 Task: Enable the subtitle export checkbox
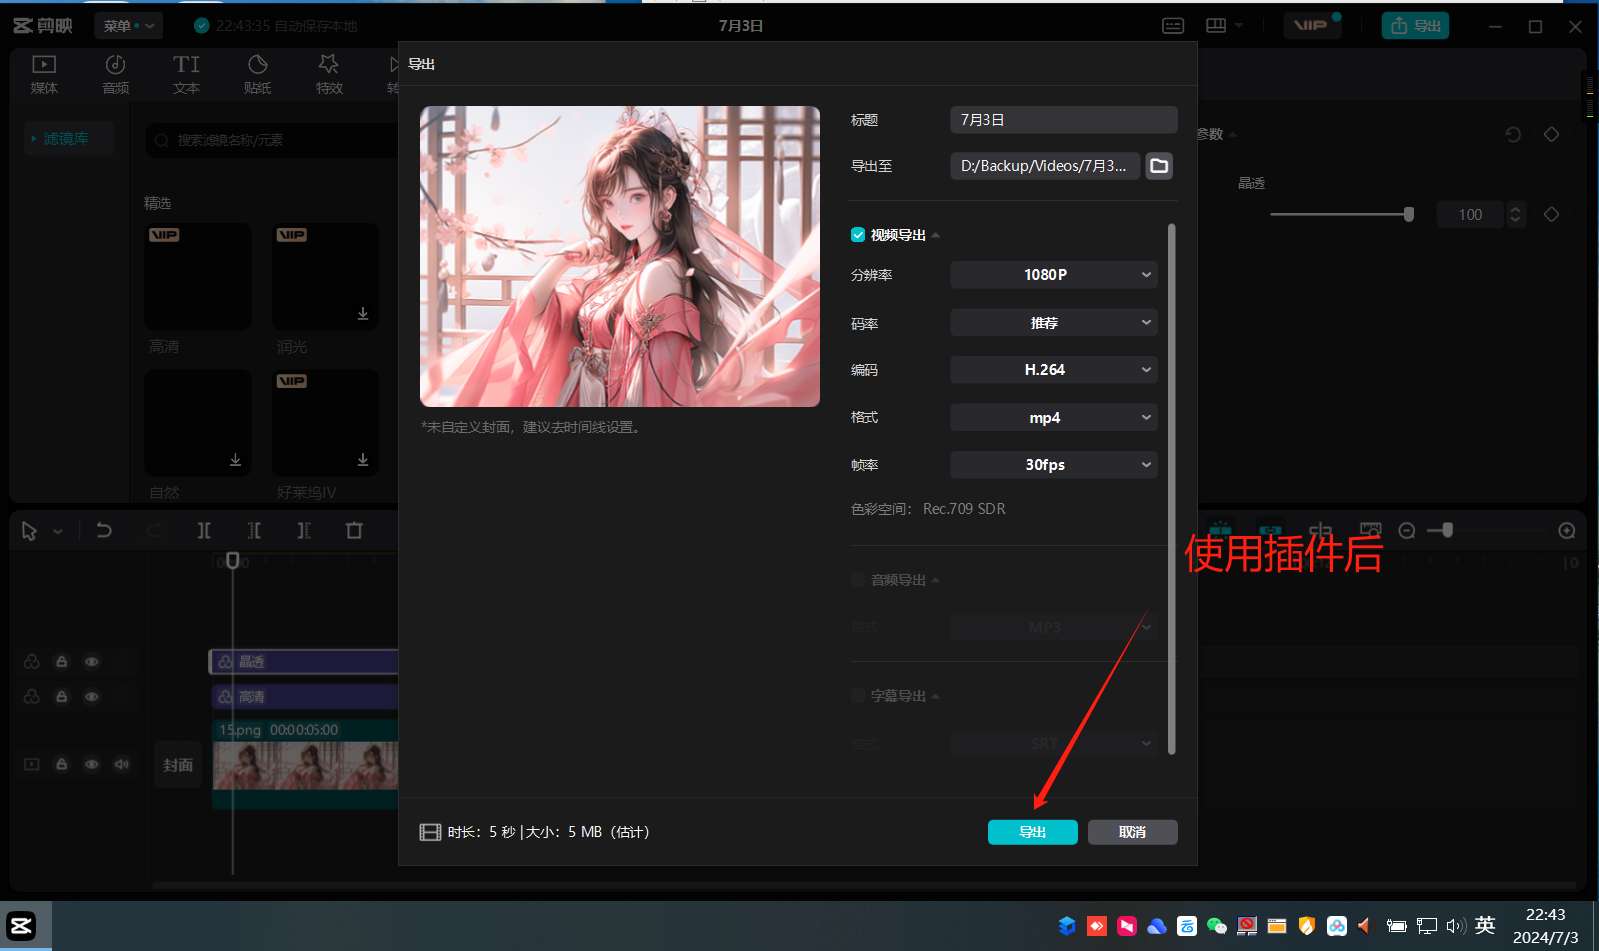(x=858, y=696)
